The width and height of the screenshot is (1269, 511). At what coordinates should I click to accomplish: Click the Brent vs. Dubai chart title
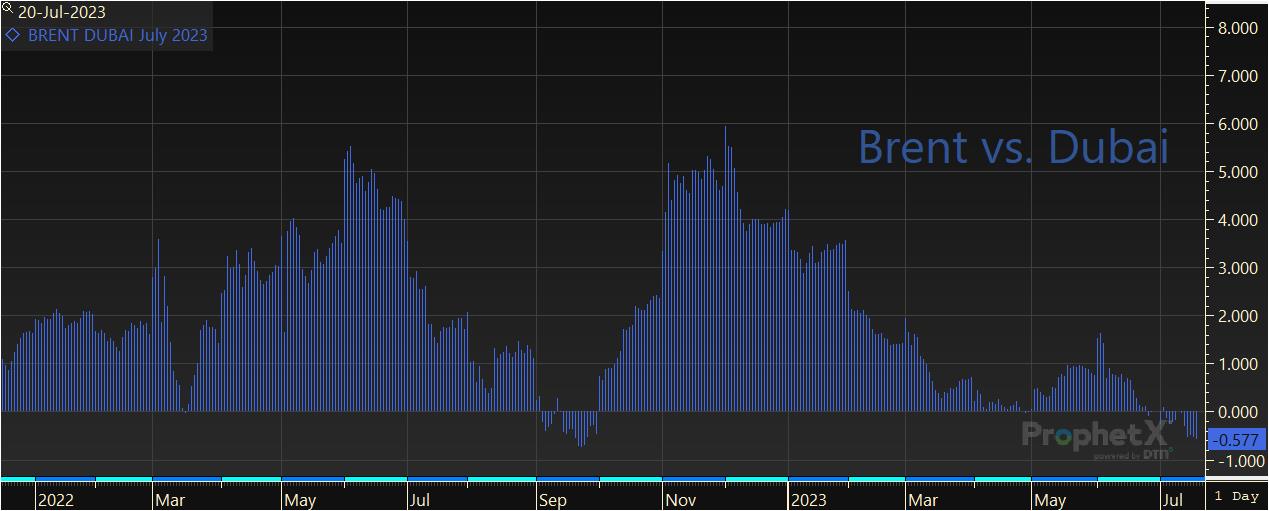[1013, 147]
